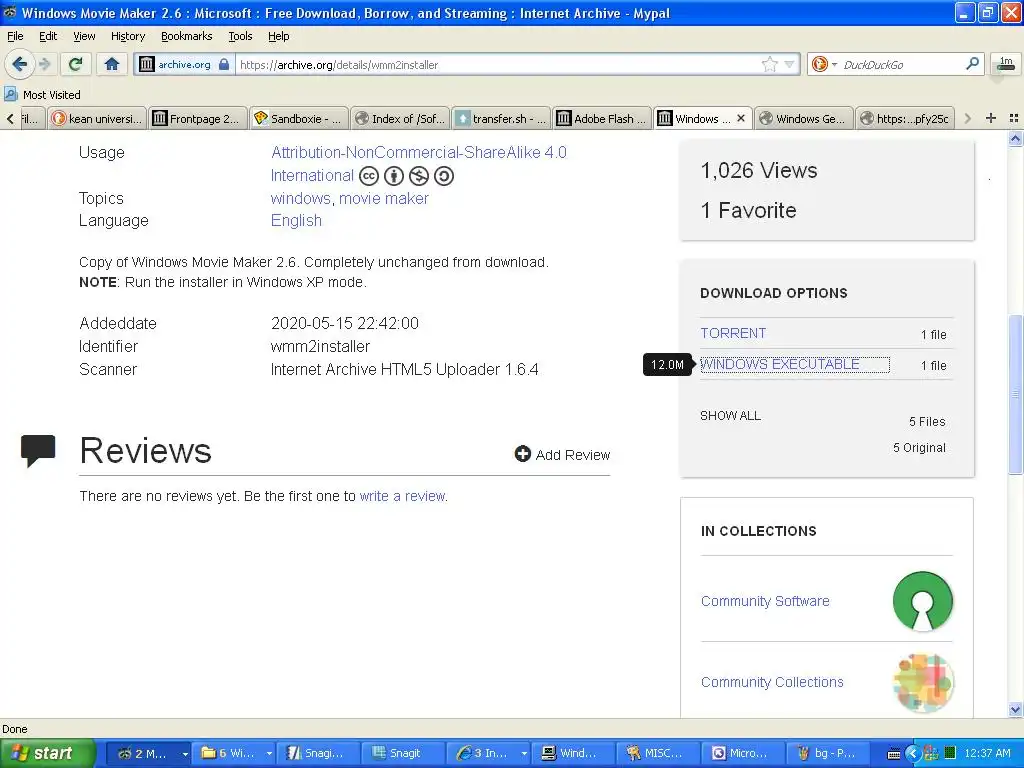Open the Bookmarks menu
Screen dimensions: 1024x768
pos(187,36)
